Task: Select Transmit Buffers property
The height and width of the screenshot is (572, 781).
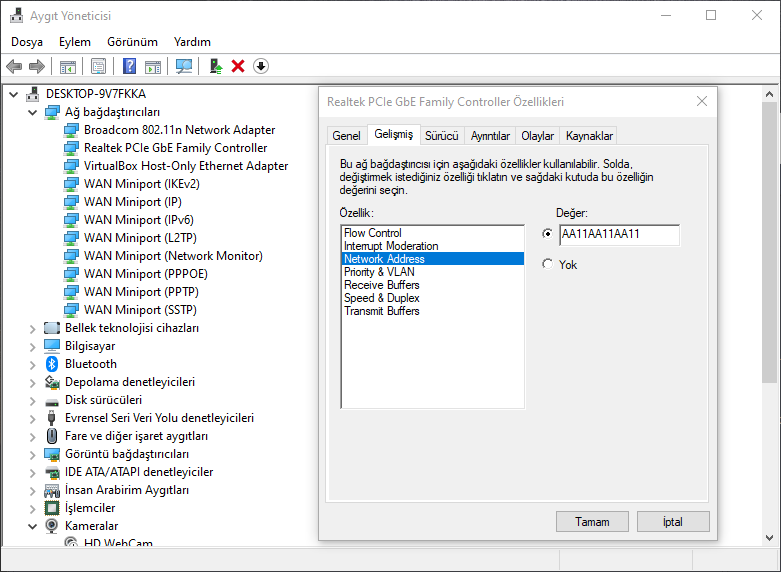Action: [433, 310]
